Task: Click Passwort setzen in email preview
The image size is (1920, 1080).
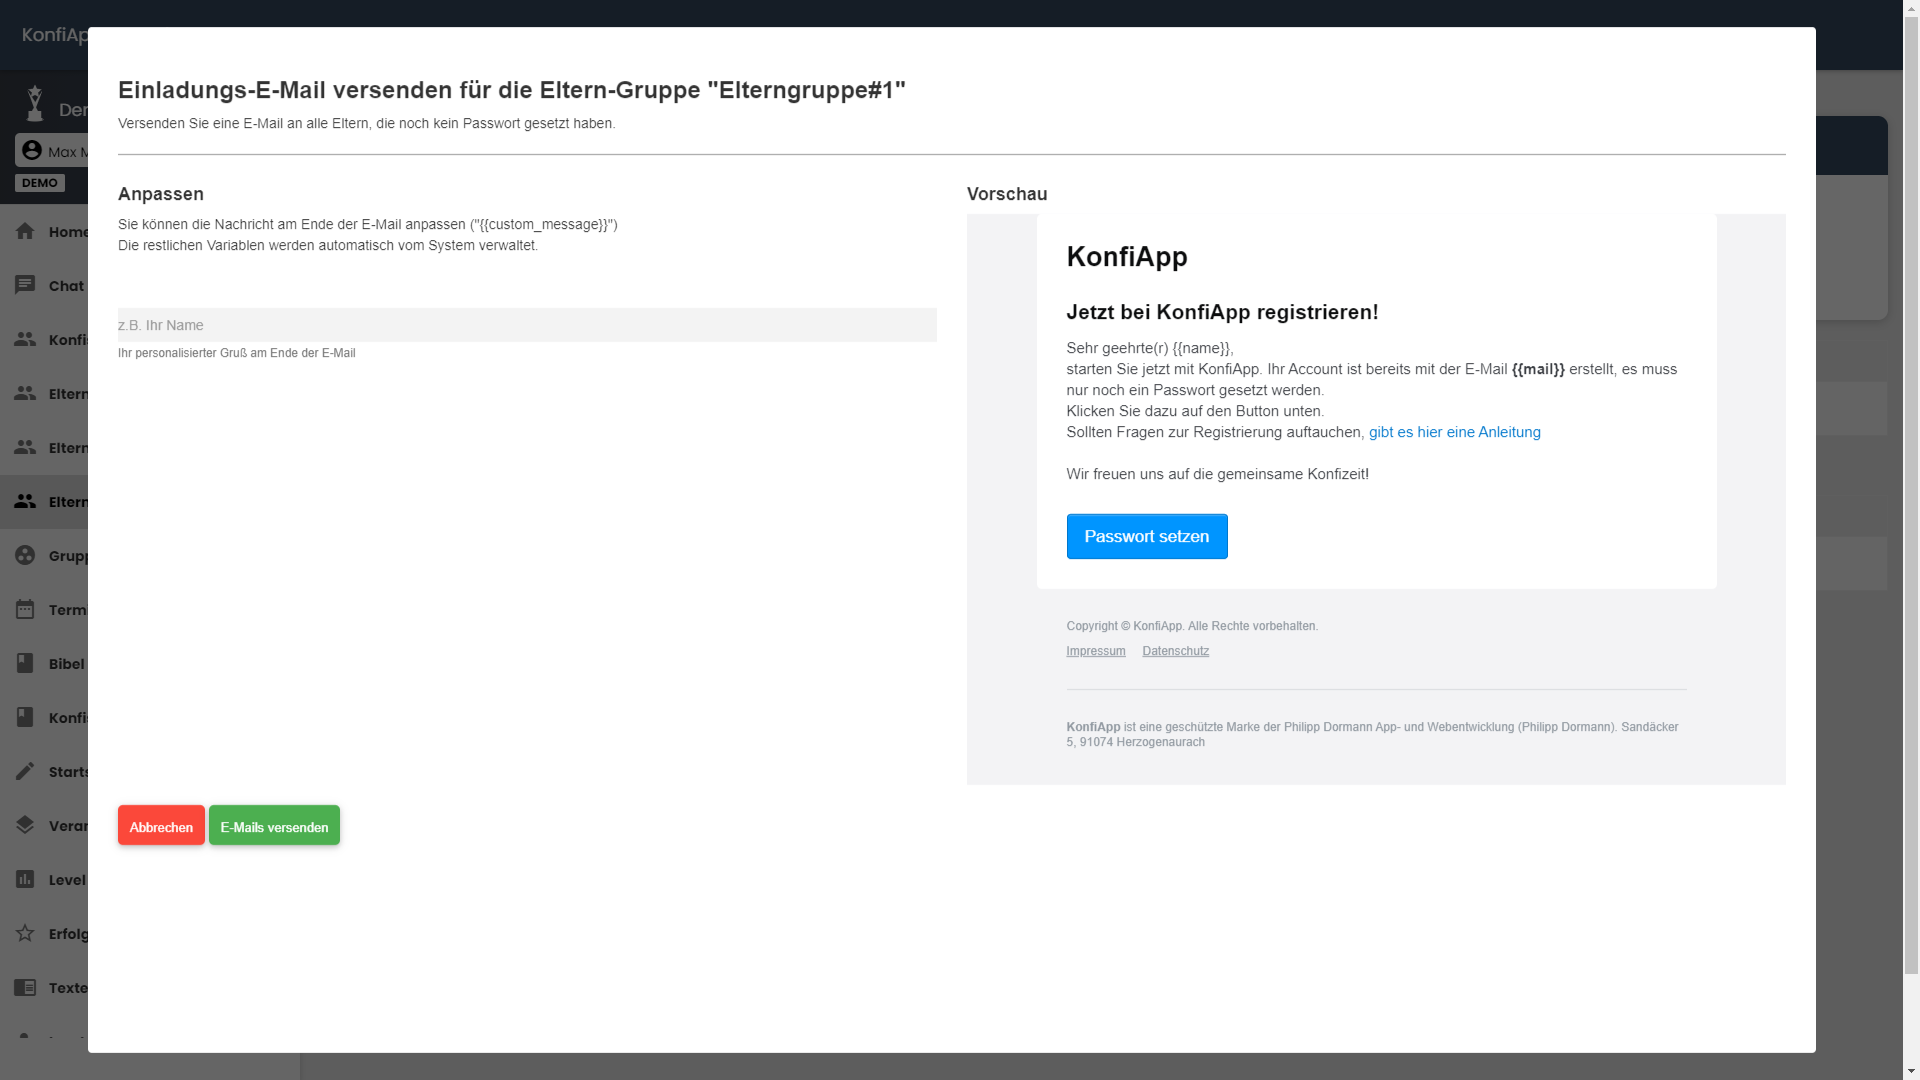Action: click(1147, 537)
